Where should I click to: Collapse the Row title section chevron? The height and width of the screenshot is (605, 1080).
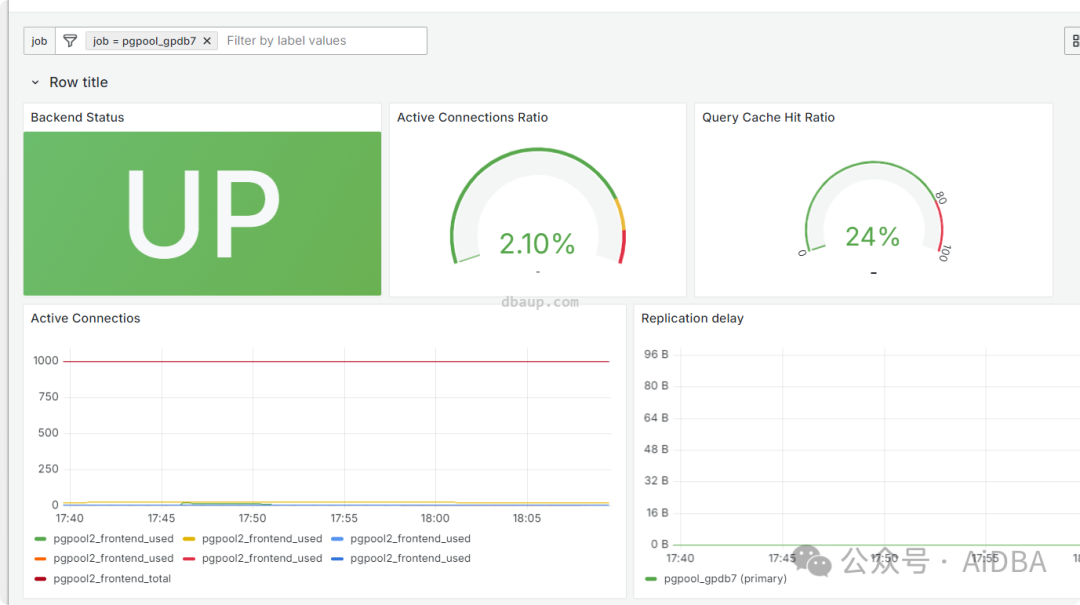click(x=35, y=82)
